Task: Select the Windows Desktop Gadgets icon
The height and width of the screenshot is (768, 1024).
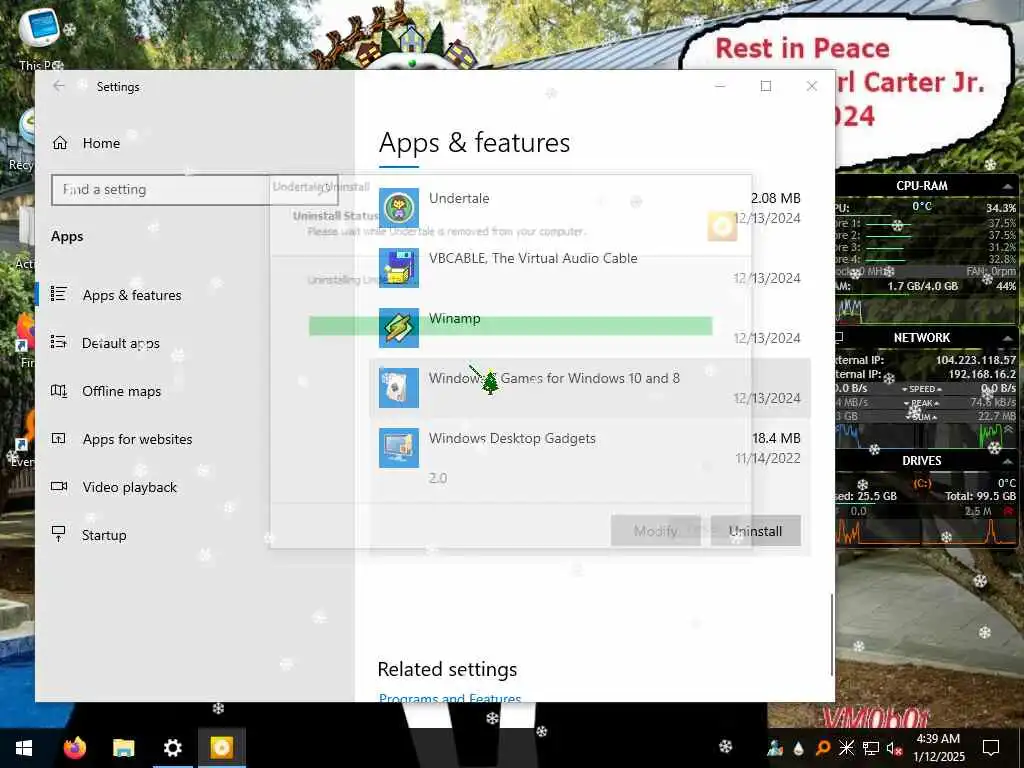Action: coord(398,448)
